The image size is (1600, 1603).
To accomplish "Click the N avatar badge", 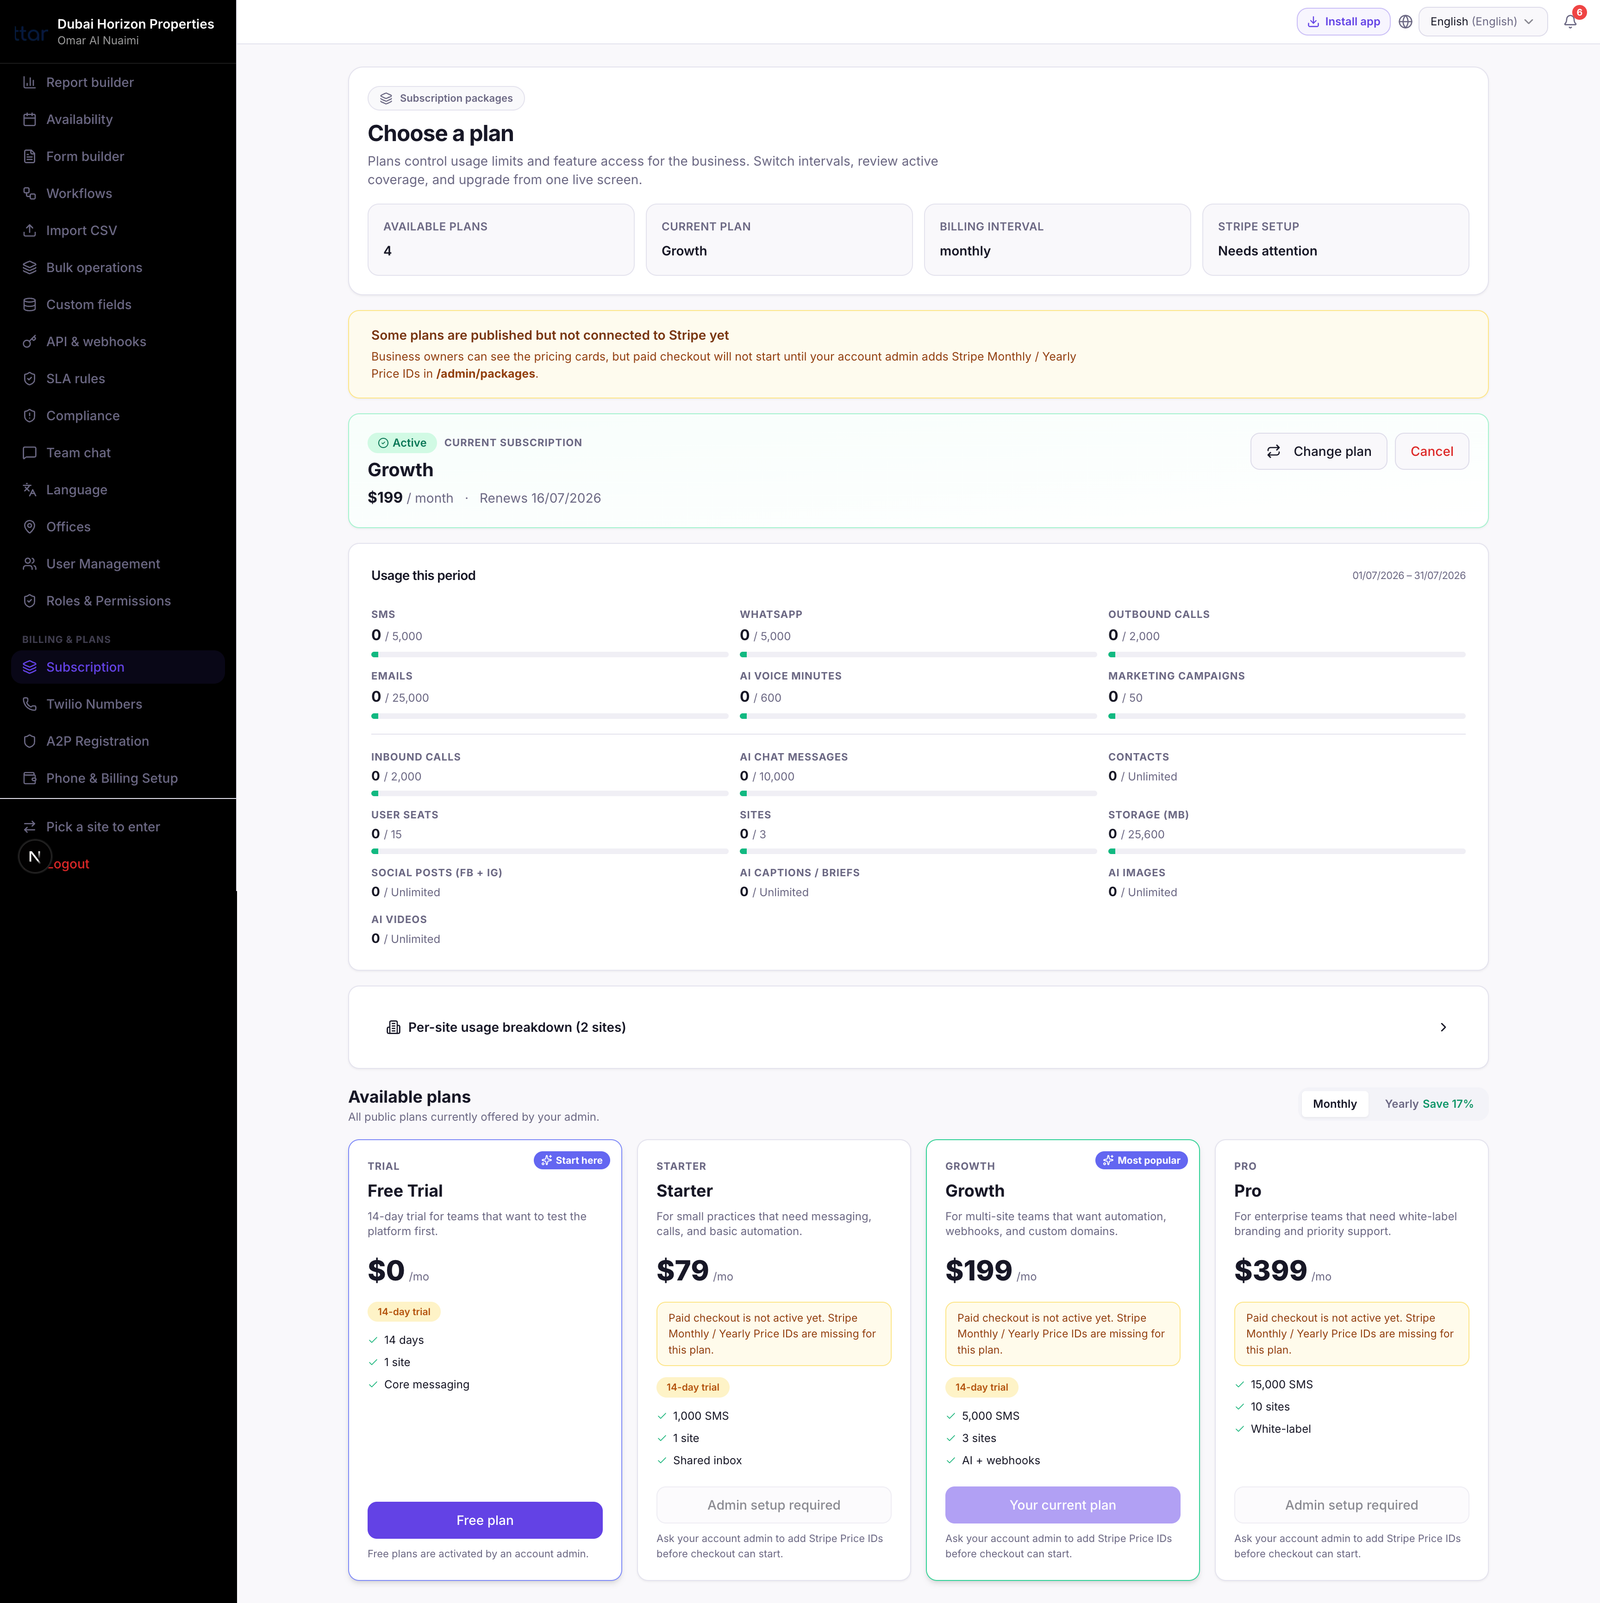I will (35, 857).
